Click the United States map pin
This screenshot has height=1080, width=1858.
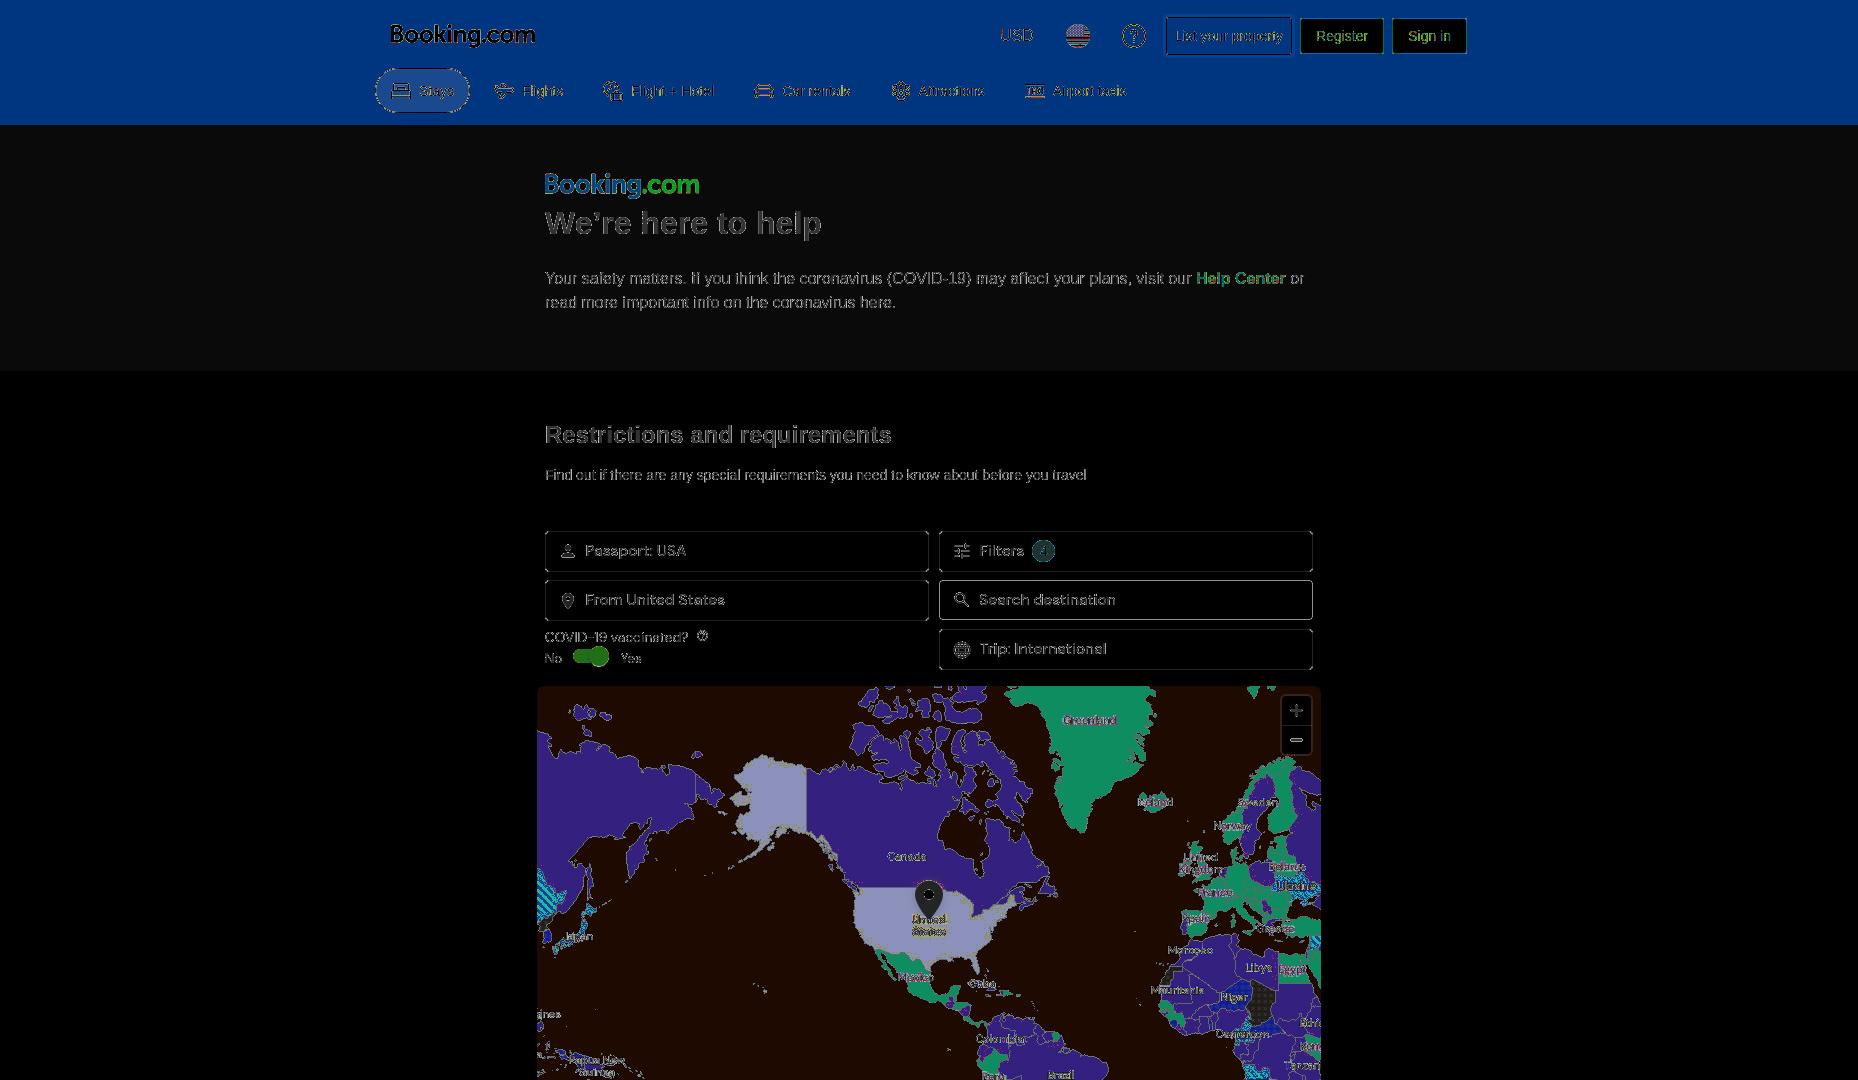[x=929, y=900]
